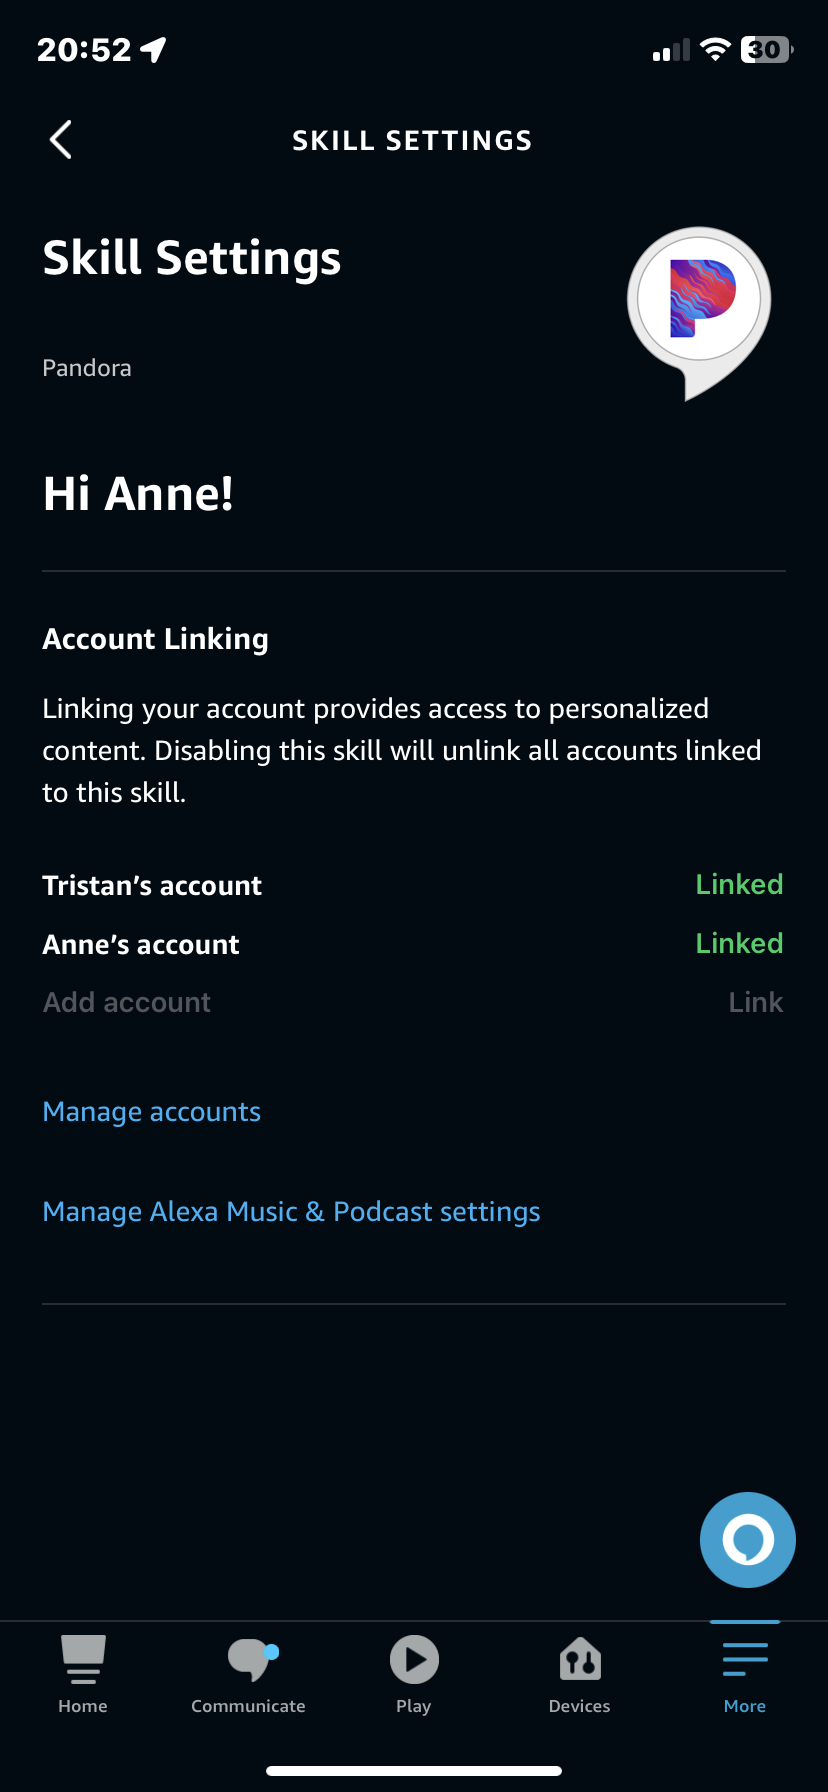The width and height of the screenshot is (828, 1792).
Task: Tap the location arrow in status bar
Action: [153, 49]
